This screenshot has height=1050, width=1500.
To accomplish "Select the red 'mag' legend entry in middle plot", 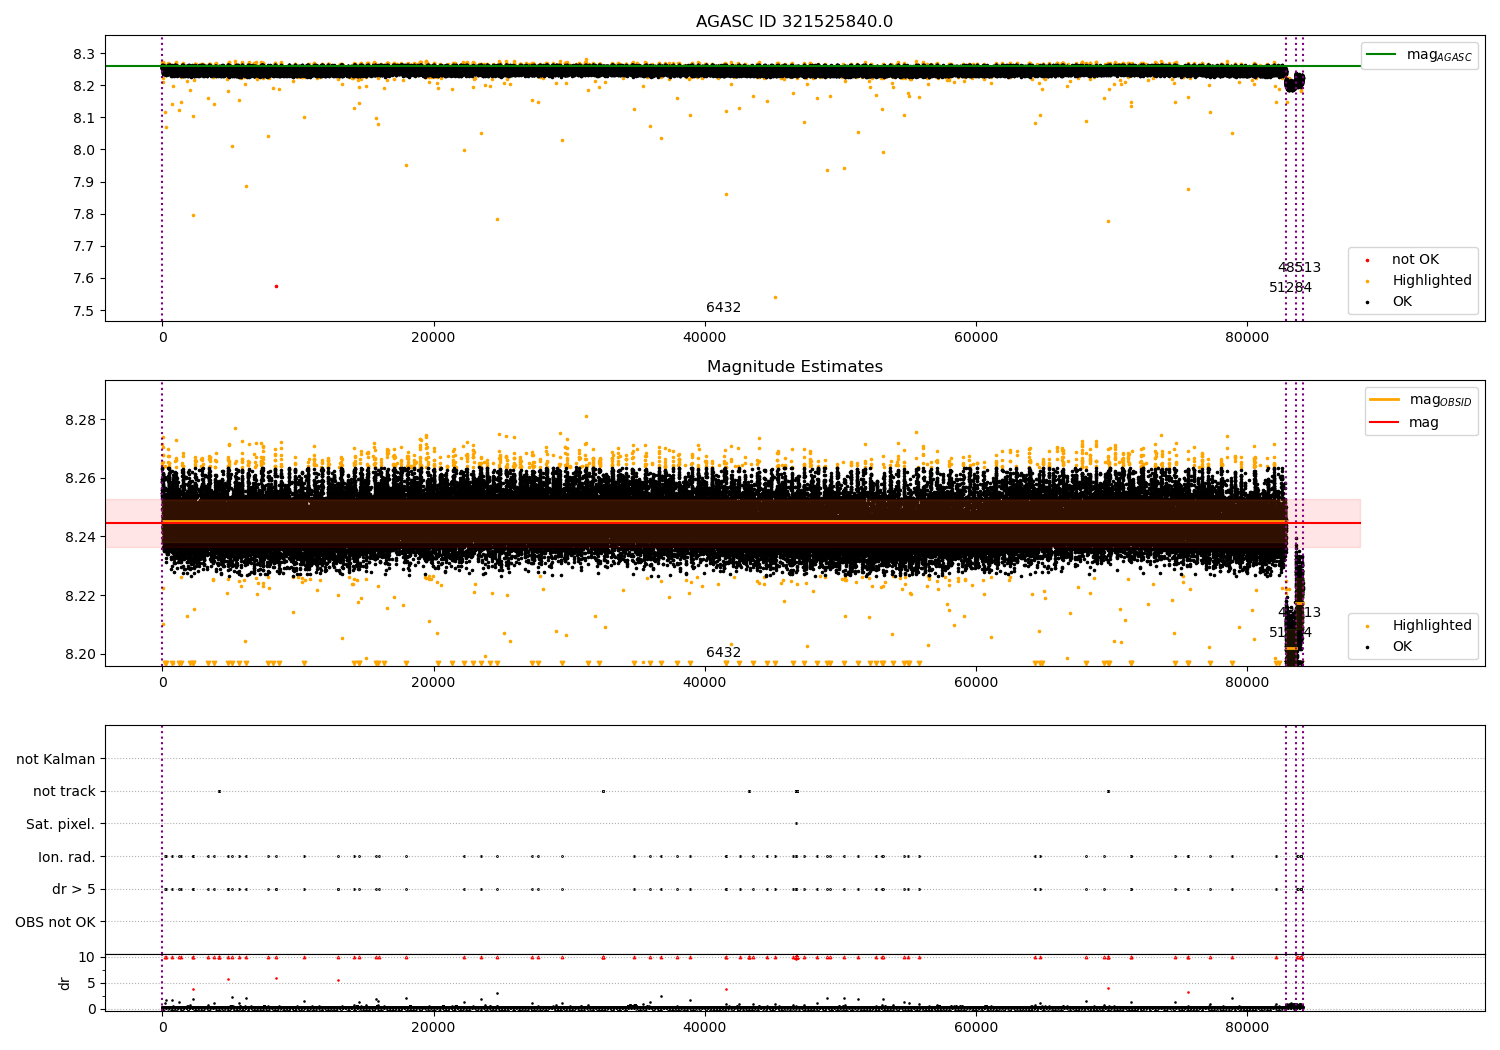I will (x=1423, y=422).
